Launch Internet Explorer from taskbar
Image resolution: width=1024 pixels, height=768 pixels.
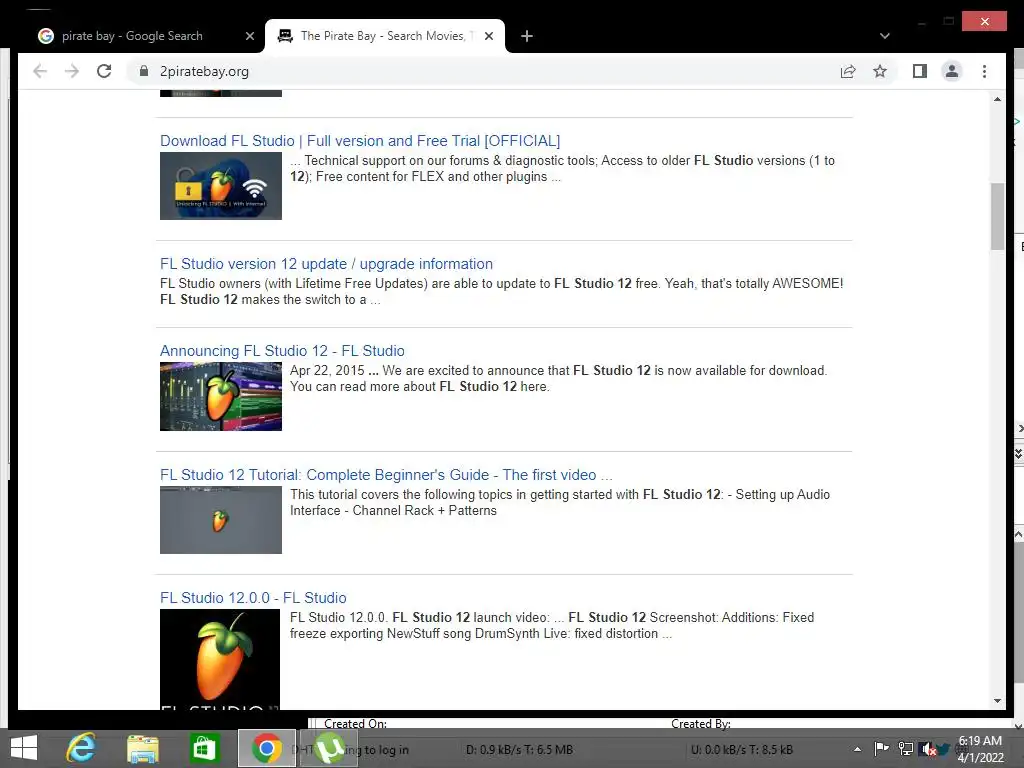tap(81, 748)
